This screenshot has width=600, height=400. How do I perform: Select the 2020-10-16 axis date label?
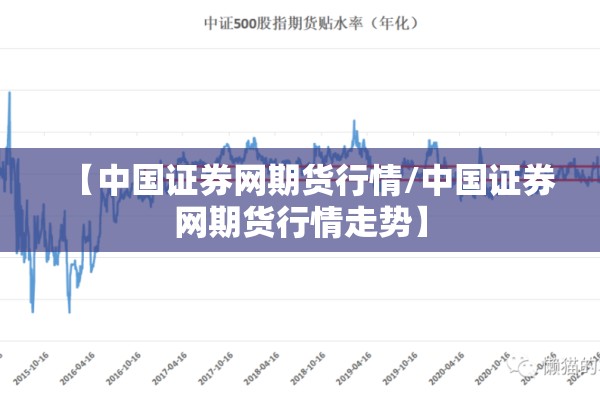coord(492,368)
